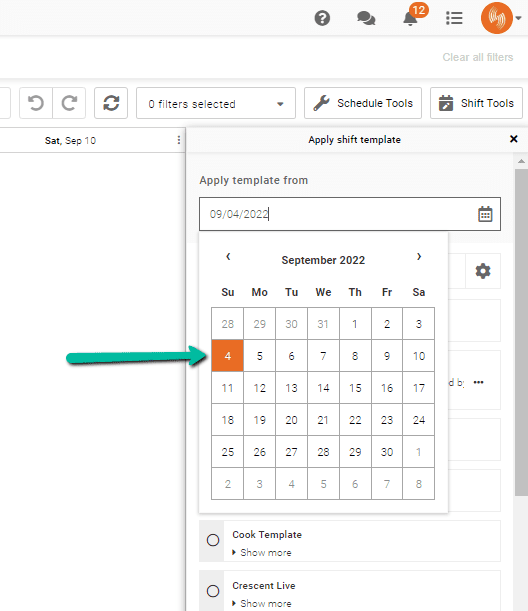Image resolution: width=528 pixels, height=611 pixels.
Task: Go to next month in calendar
Action: click(419, 256)
